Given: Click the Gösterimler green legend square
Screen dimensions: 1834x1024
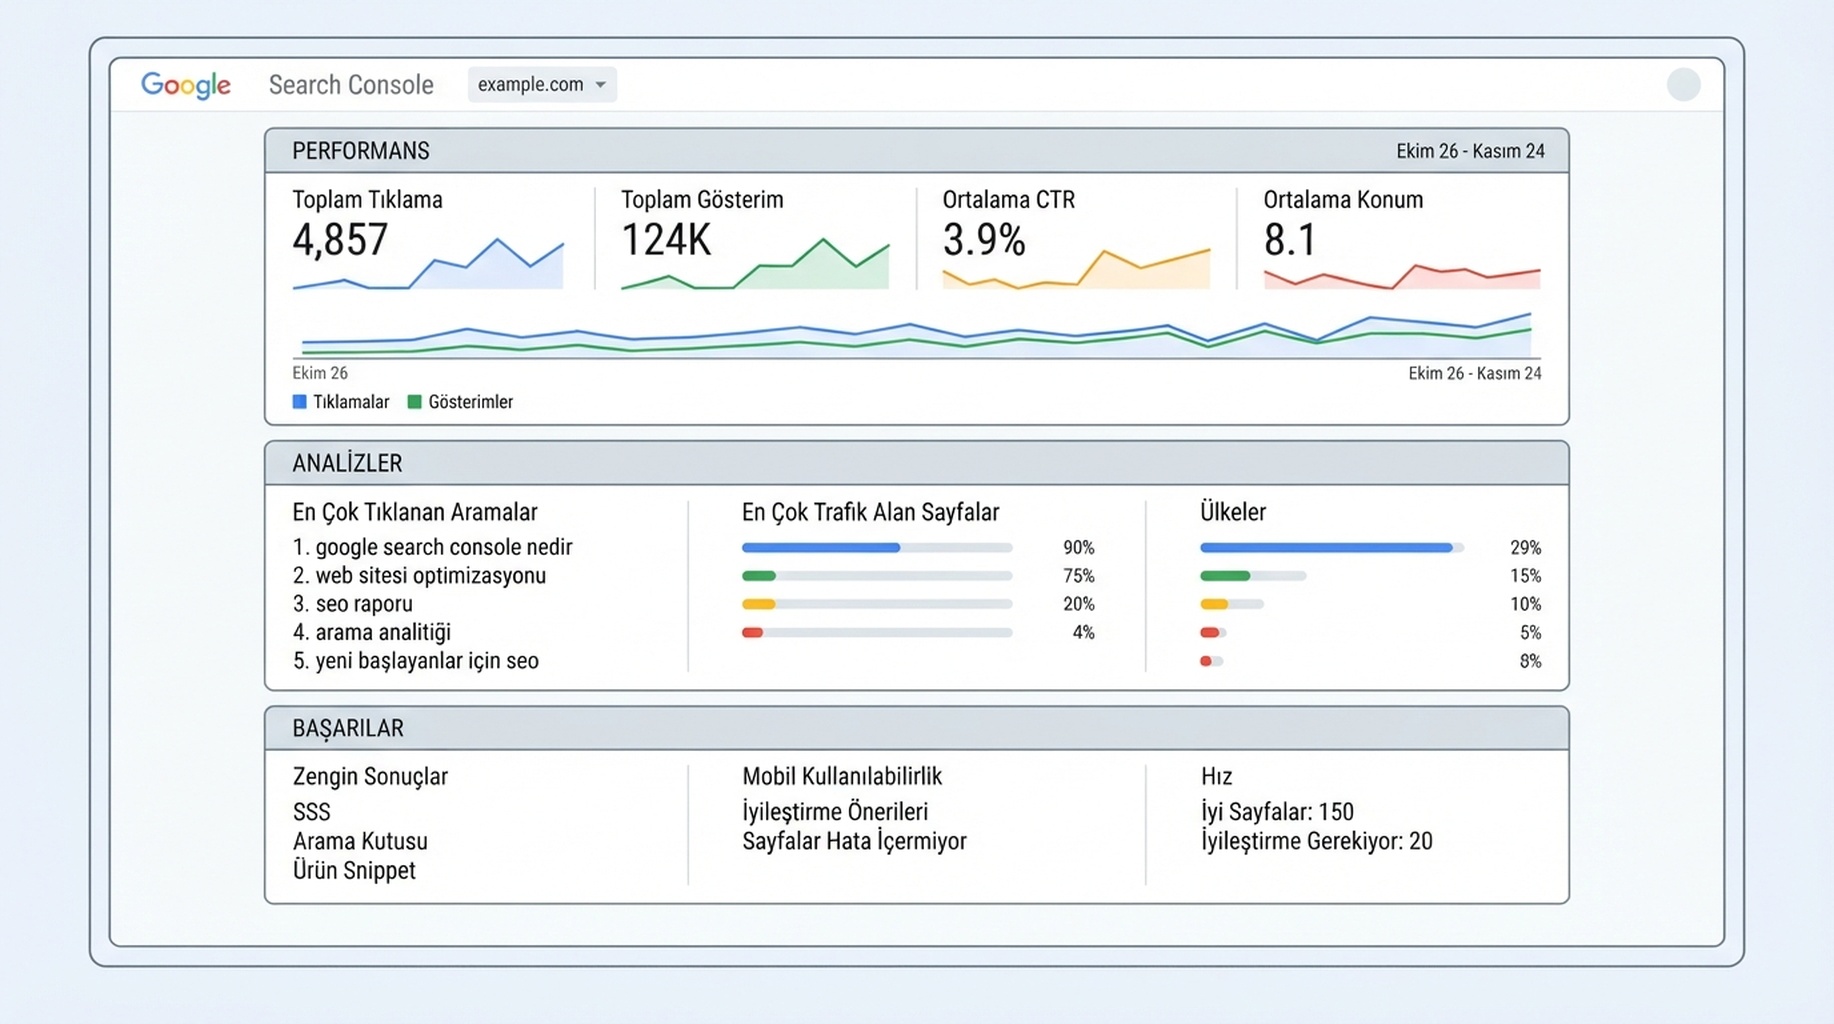Looking at the screenshot, I should [414, 402].
